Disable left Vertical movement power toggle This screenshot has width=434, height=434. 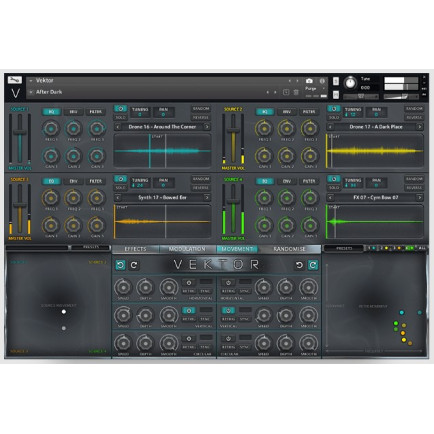(189, 310)
